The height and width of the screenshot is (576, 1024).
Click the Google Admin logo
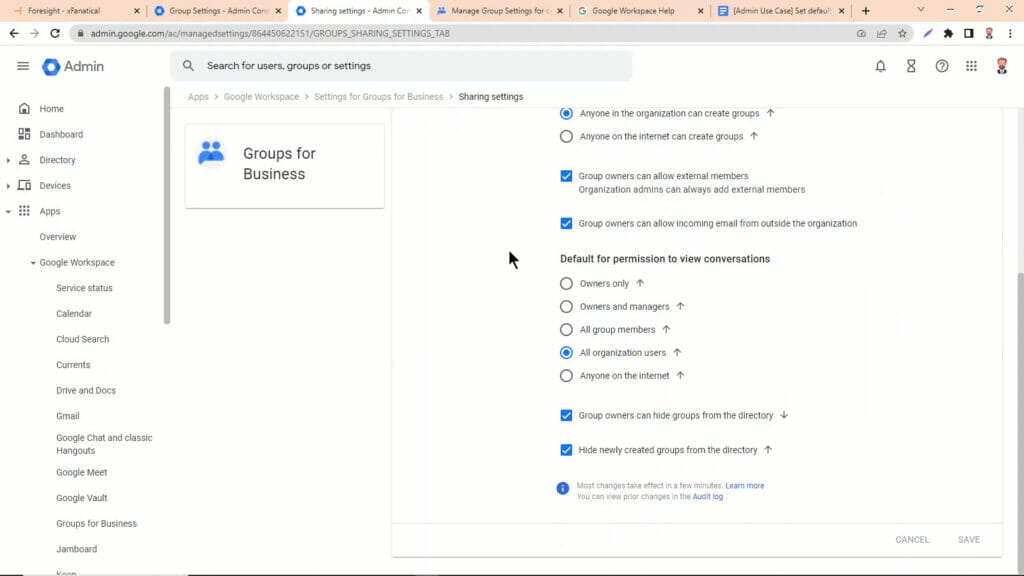tap(73, 67)
